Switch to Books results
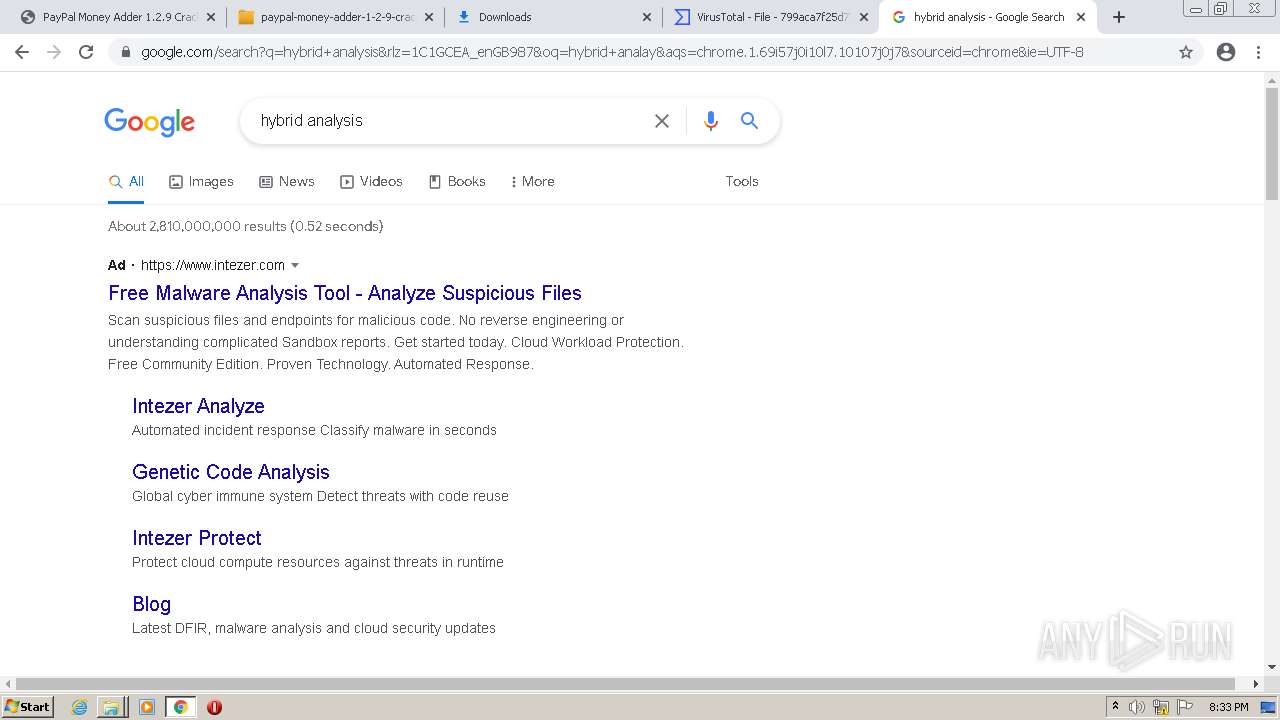Screen dimensions: 1280x720 tap(457, 182)
